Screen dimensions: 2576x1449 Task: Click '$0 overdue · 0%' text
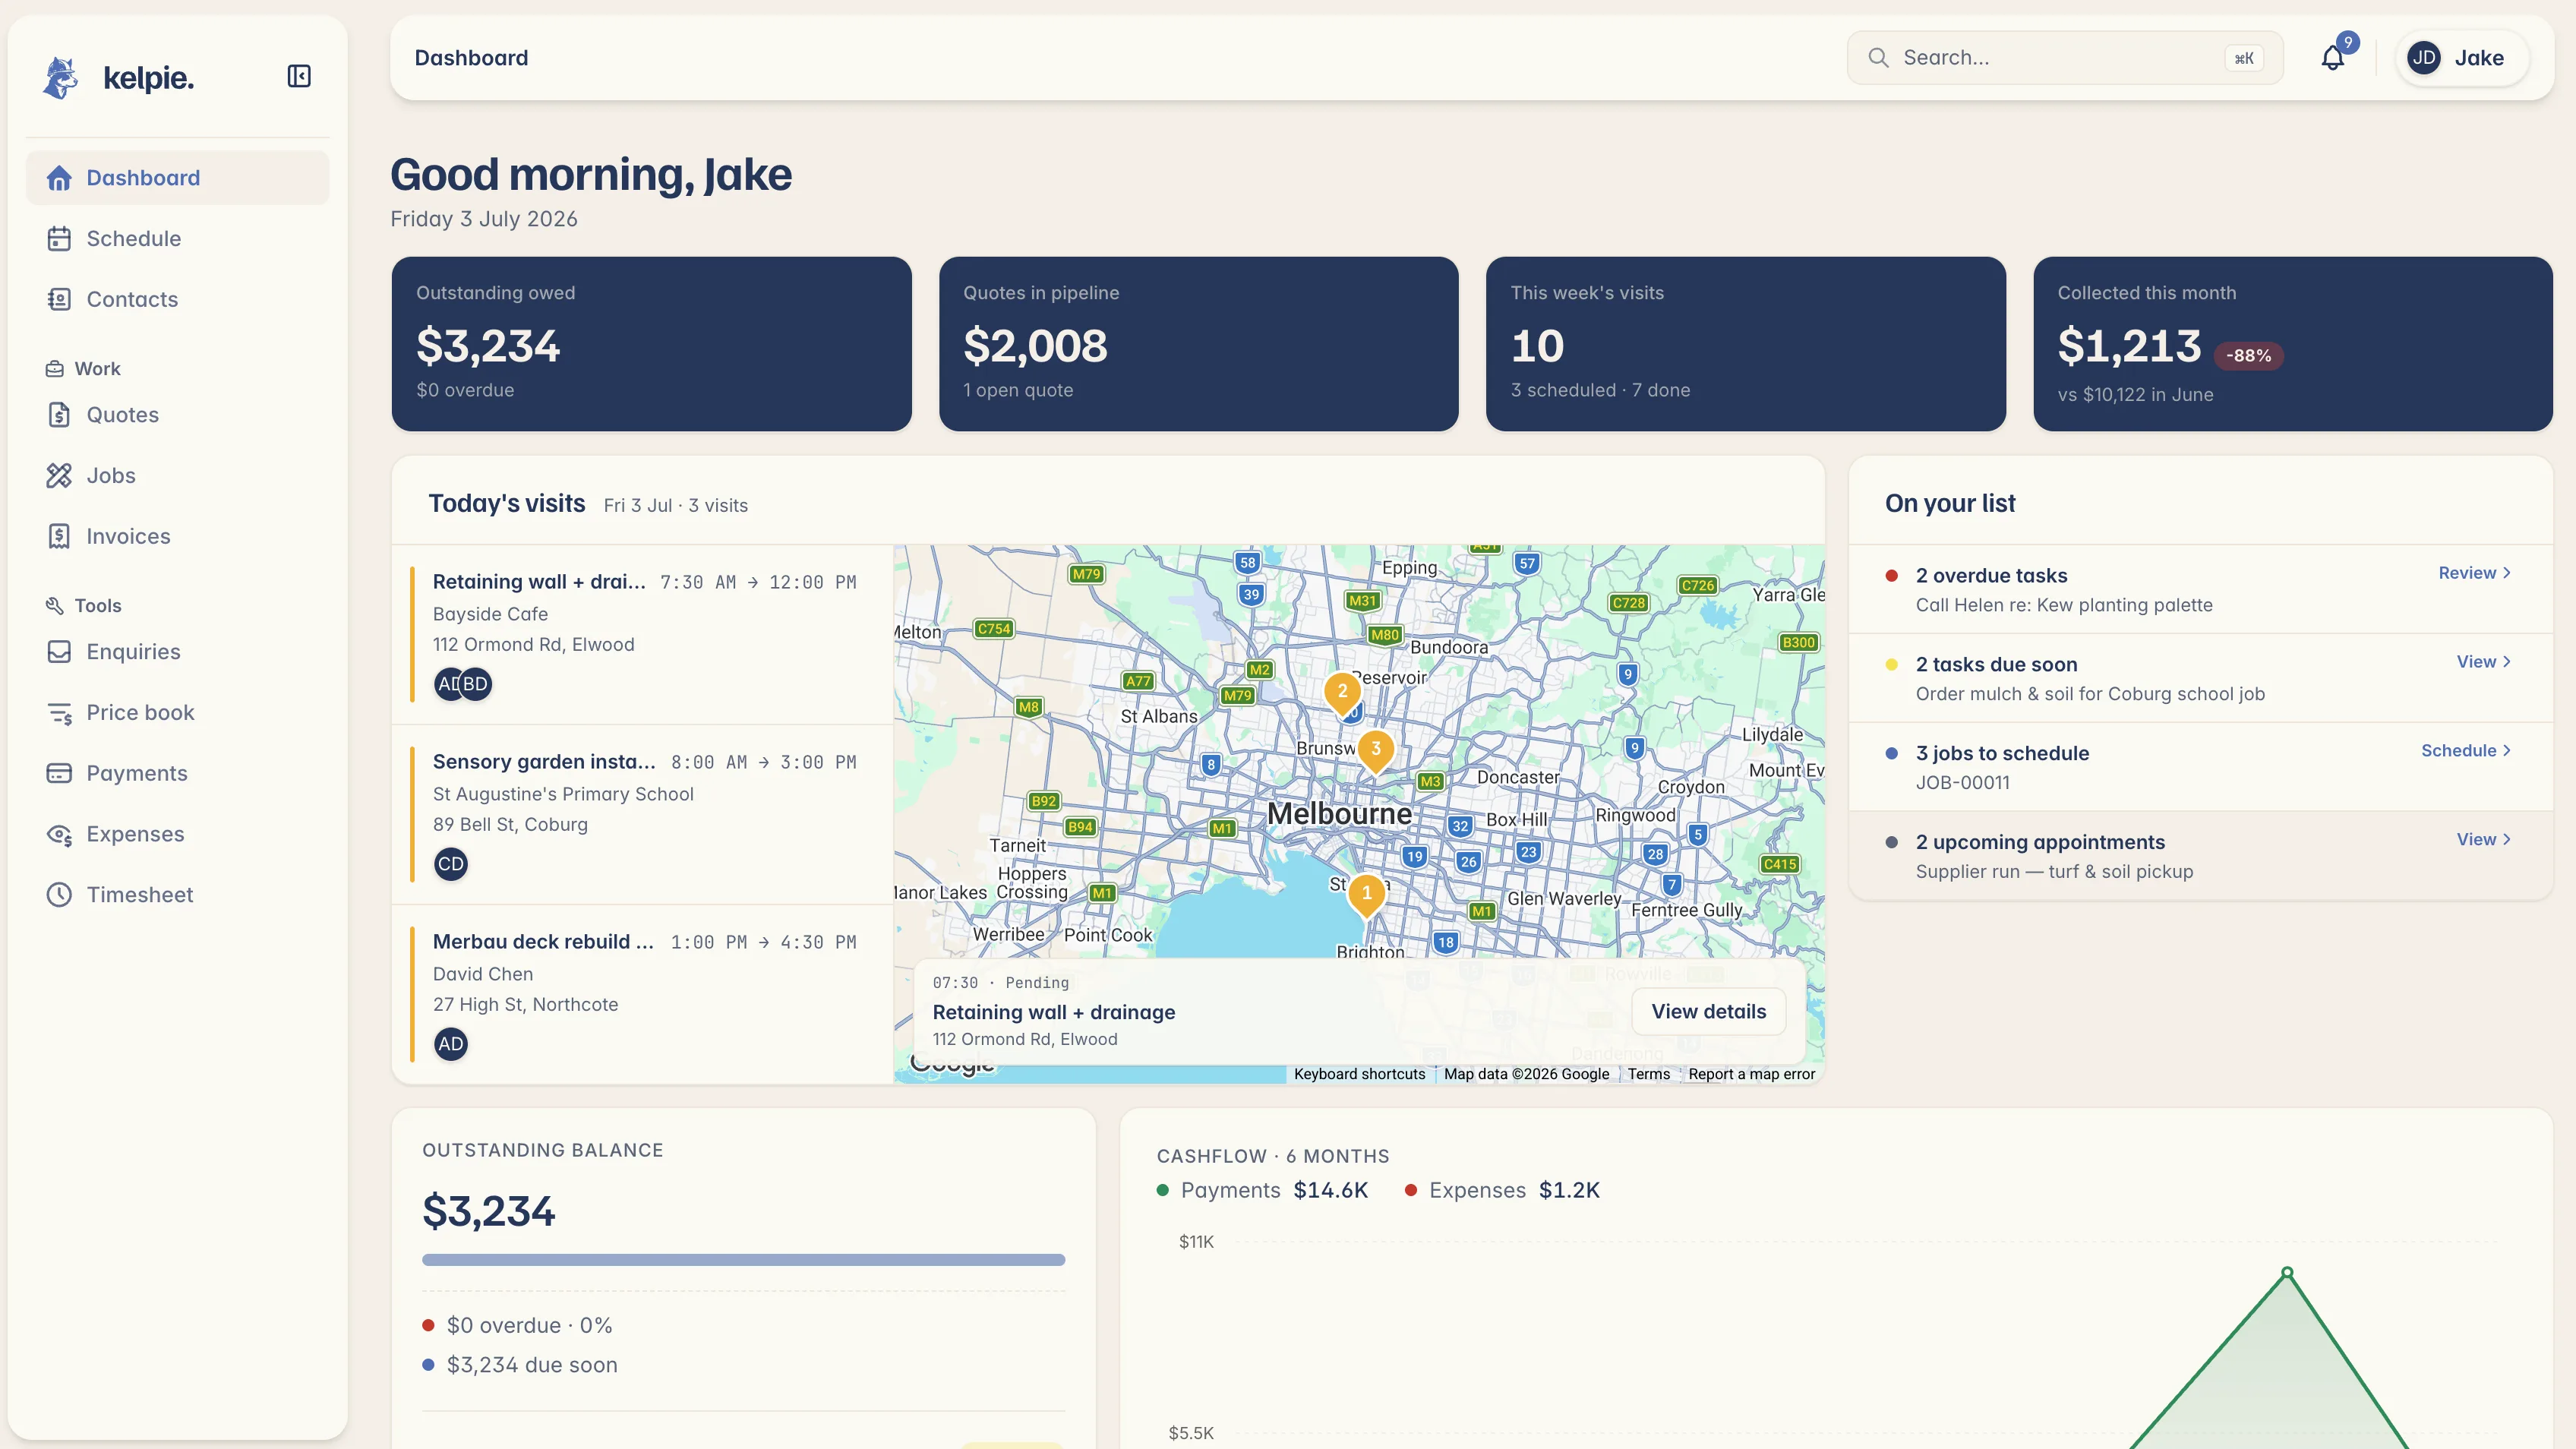point(529,1326)
